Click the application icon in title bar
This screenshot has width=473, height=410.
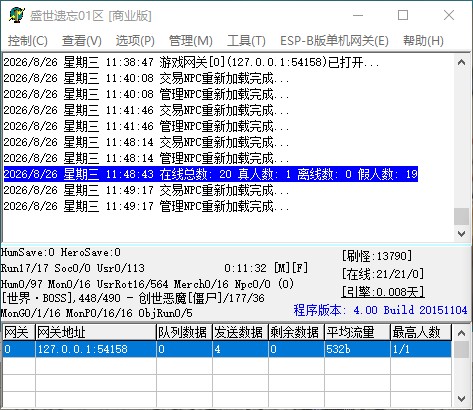[17, 15]
